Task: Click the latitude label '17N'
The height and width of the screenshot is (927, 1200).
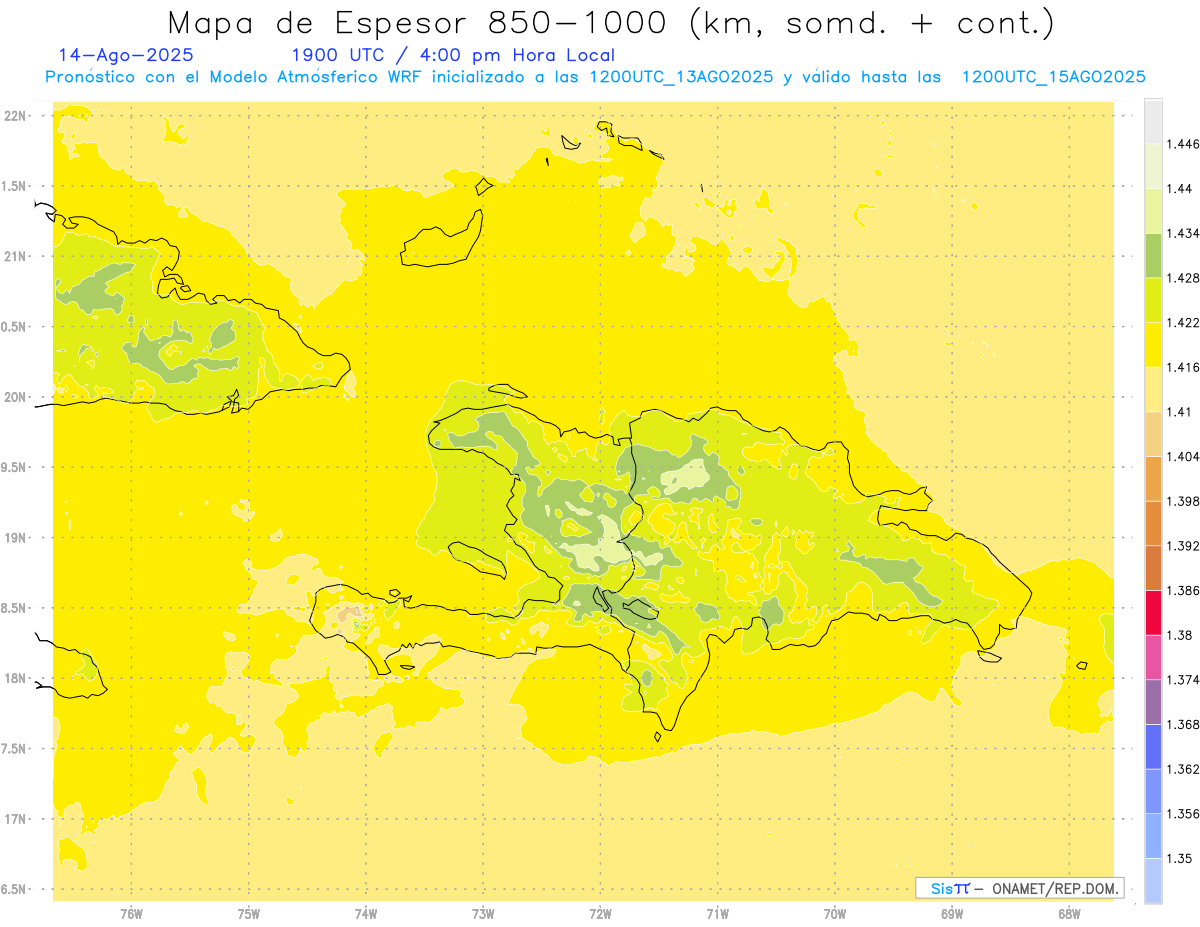Action: pos(17,819)
